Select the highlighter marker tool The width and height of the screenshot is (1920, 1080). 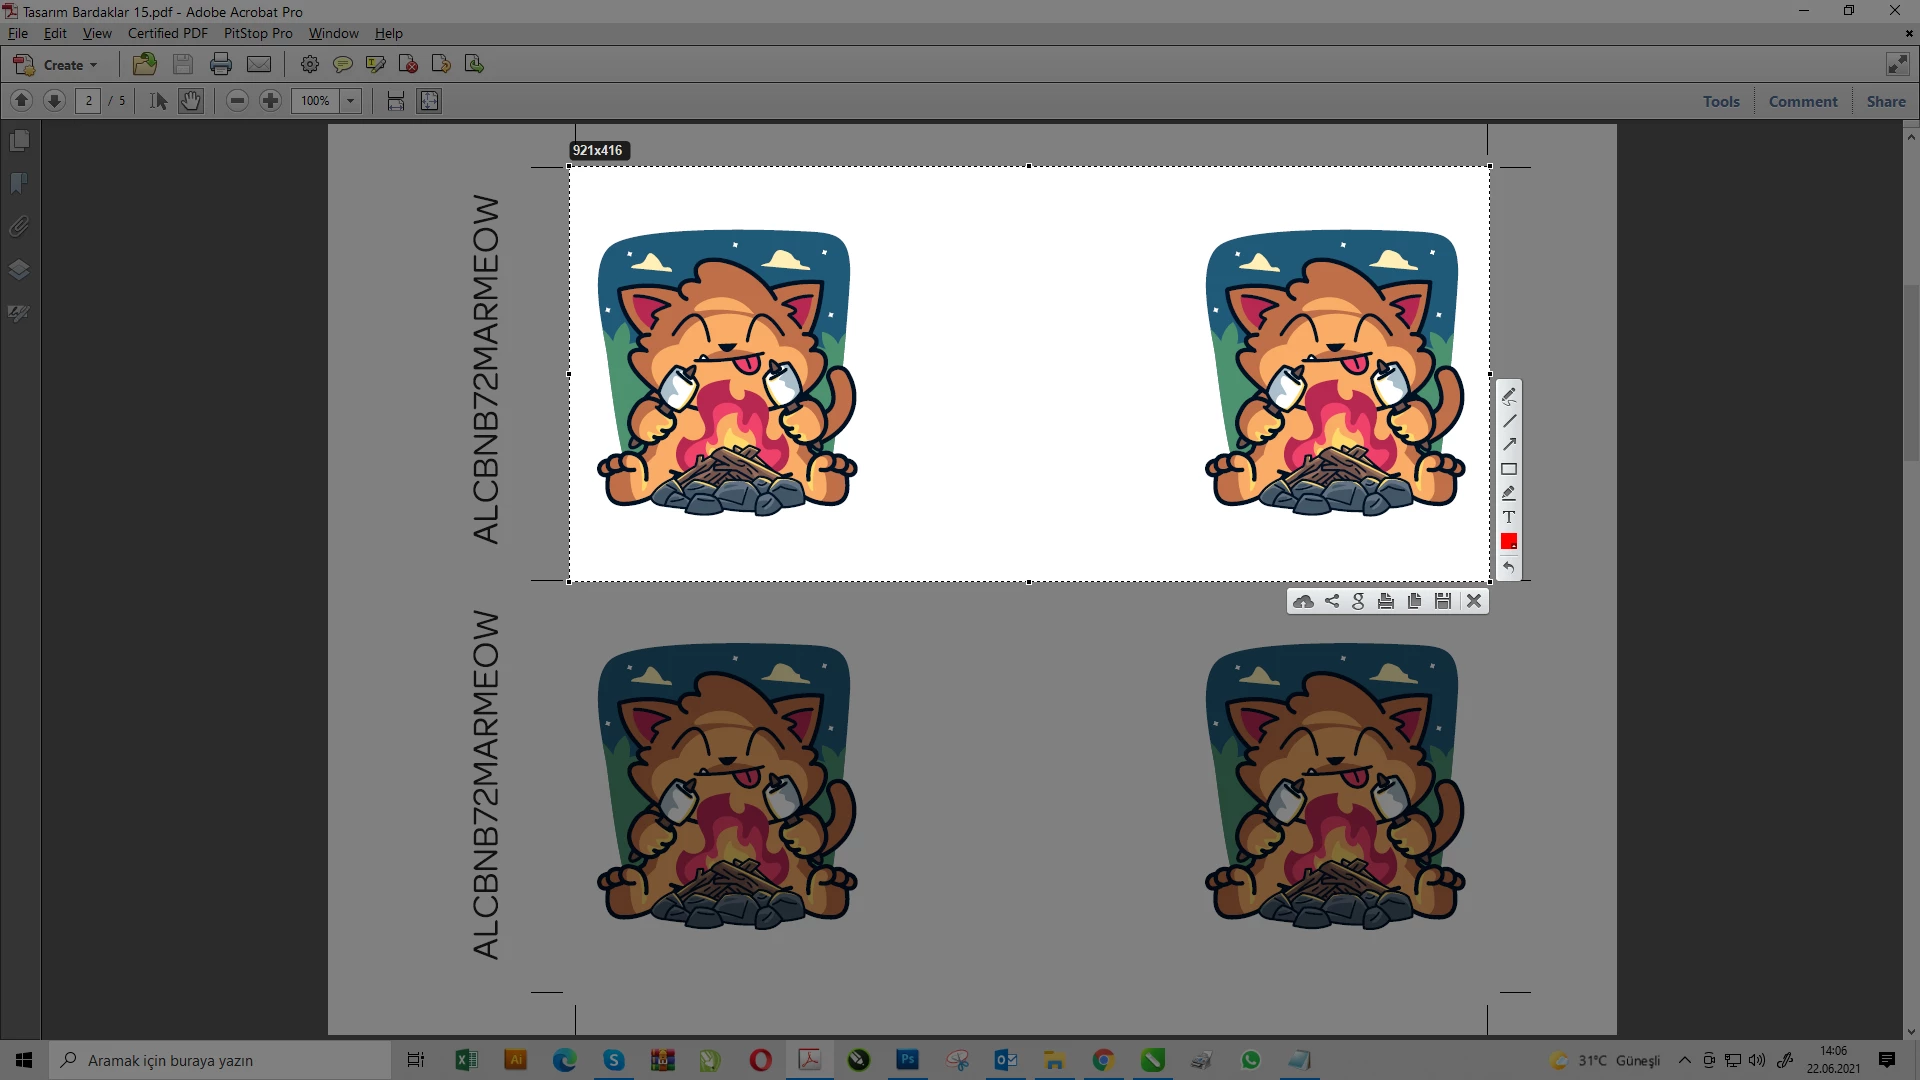coord(1509,493)
